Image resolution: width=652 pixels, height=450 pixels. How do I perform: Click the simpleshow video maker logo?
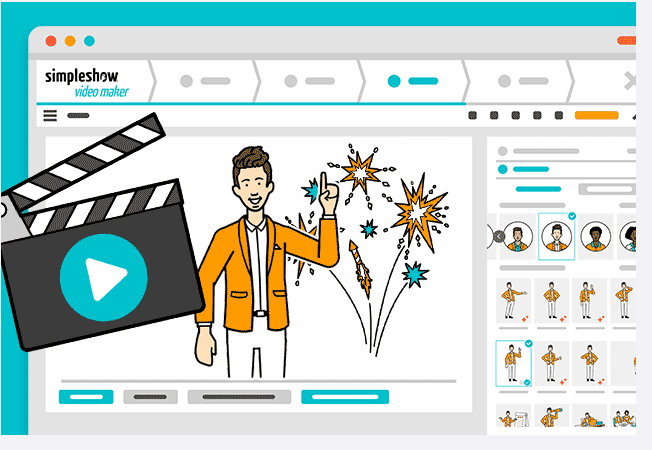(x=90, y=81)
